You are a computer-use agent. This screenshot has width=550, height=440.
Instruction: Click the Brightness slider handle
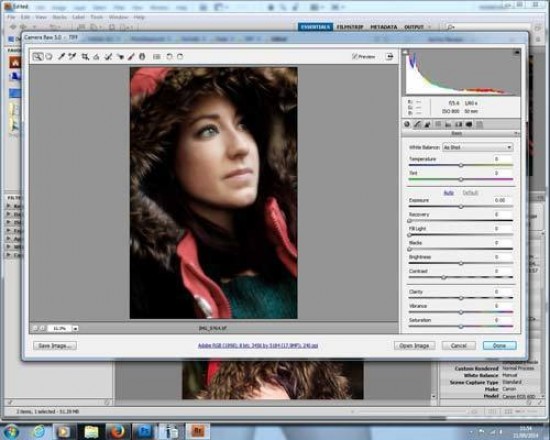(461, 263)
